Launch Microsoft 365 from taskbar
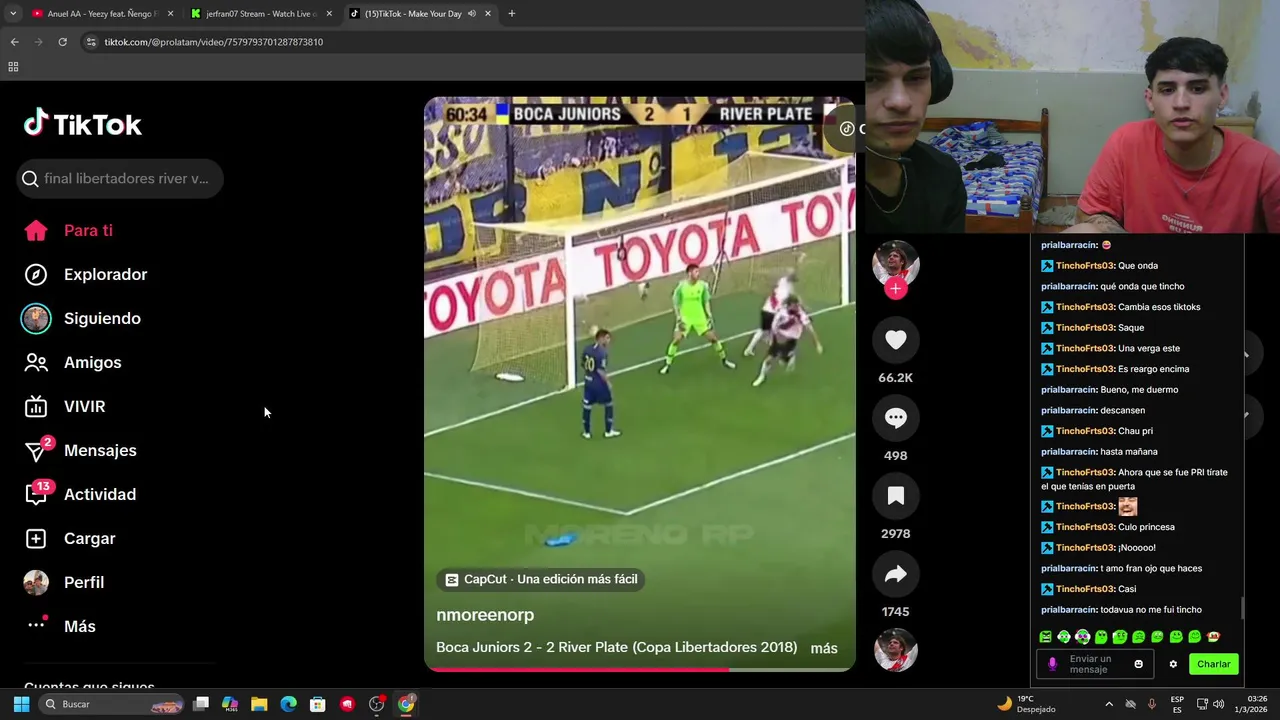 pos(230,704)
